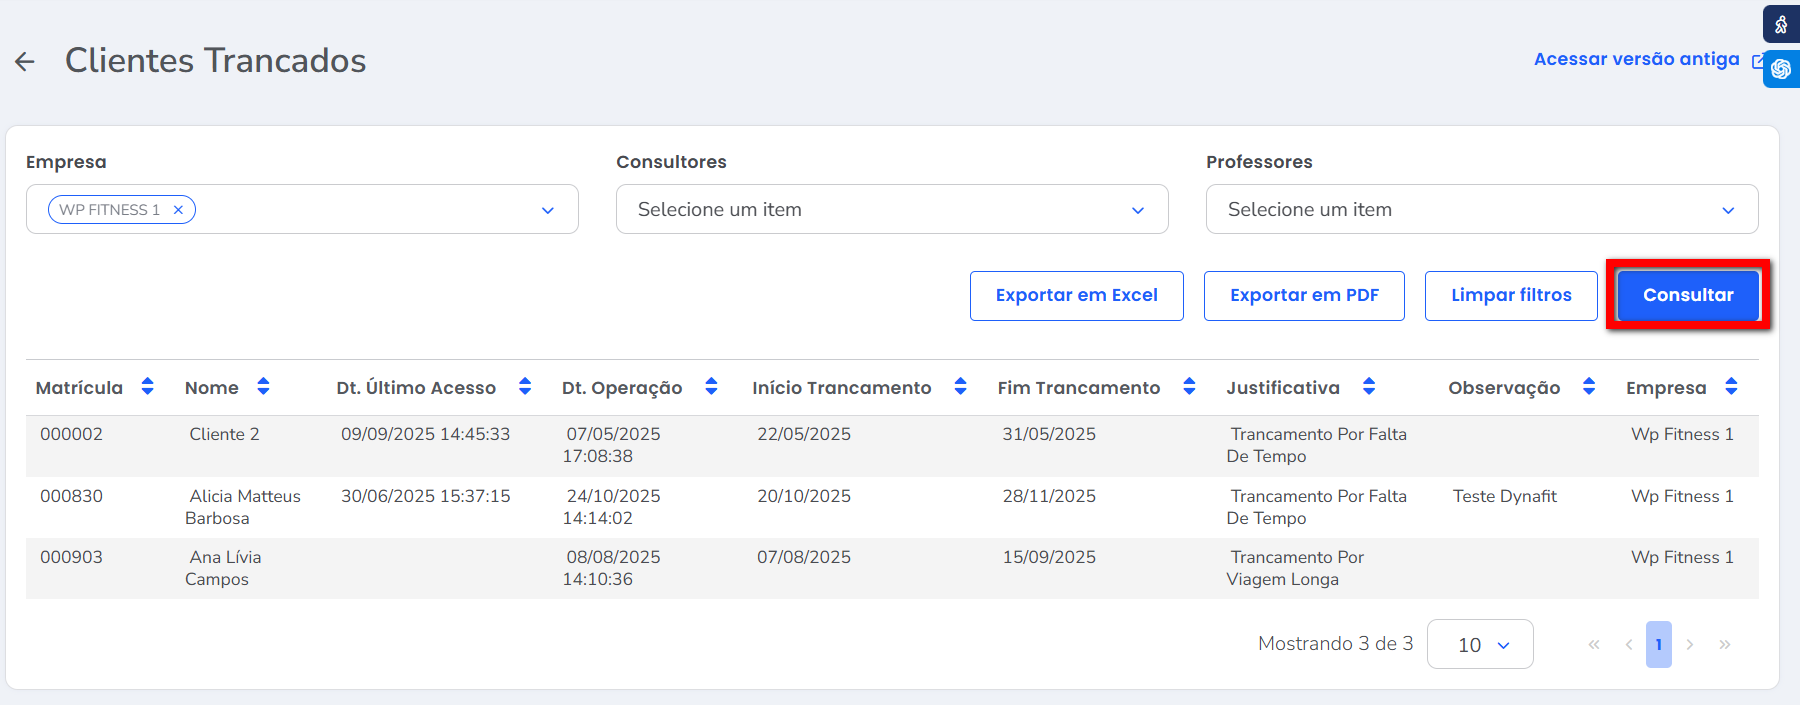Remove the WP FITNESS 1 company tag
This screenshot has height=705, width=1800.
pyautogui.click(x=178, y=210)
